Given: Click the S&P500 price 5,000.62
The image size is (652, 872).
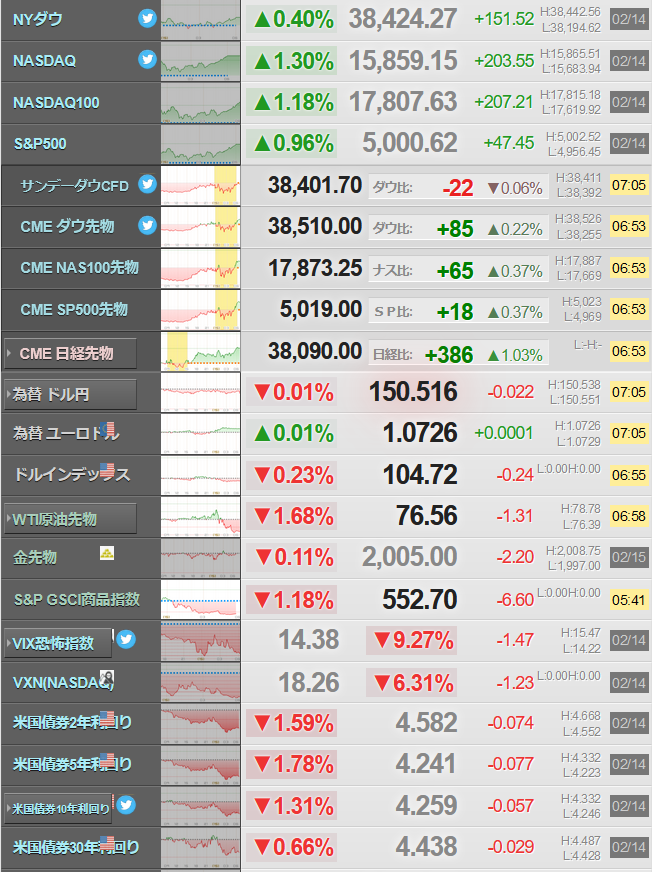Looking at the screenshot, I should point(410,143).
